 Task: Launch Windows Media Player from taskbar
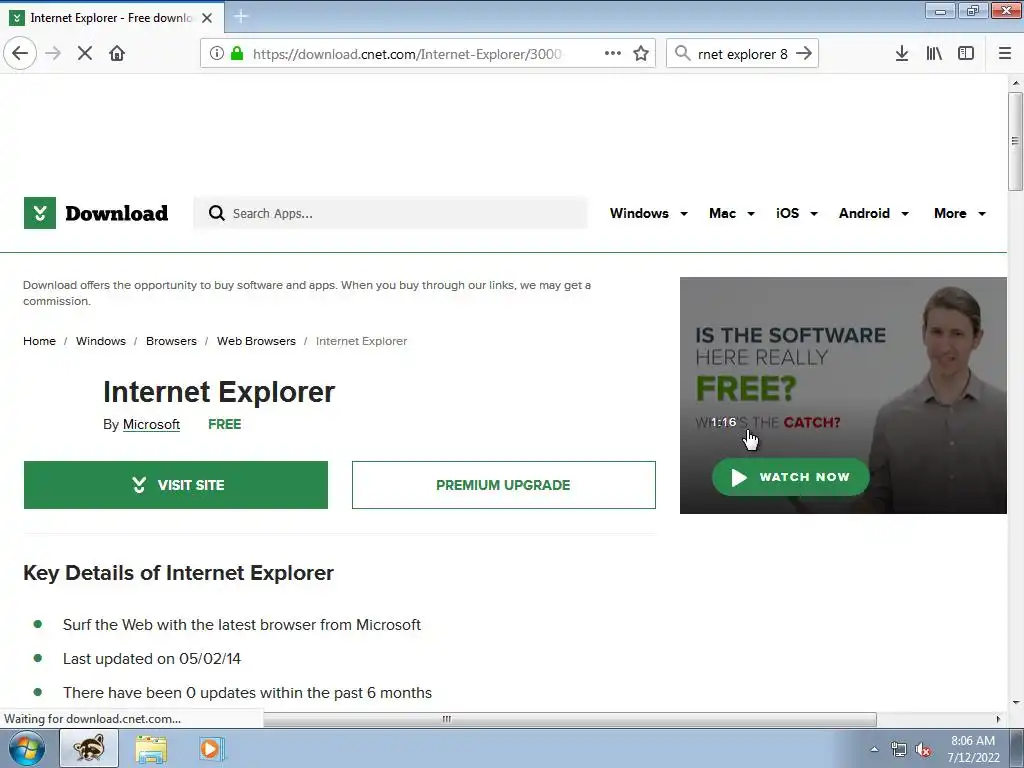click(x=212, y=748)
